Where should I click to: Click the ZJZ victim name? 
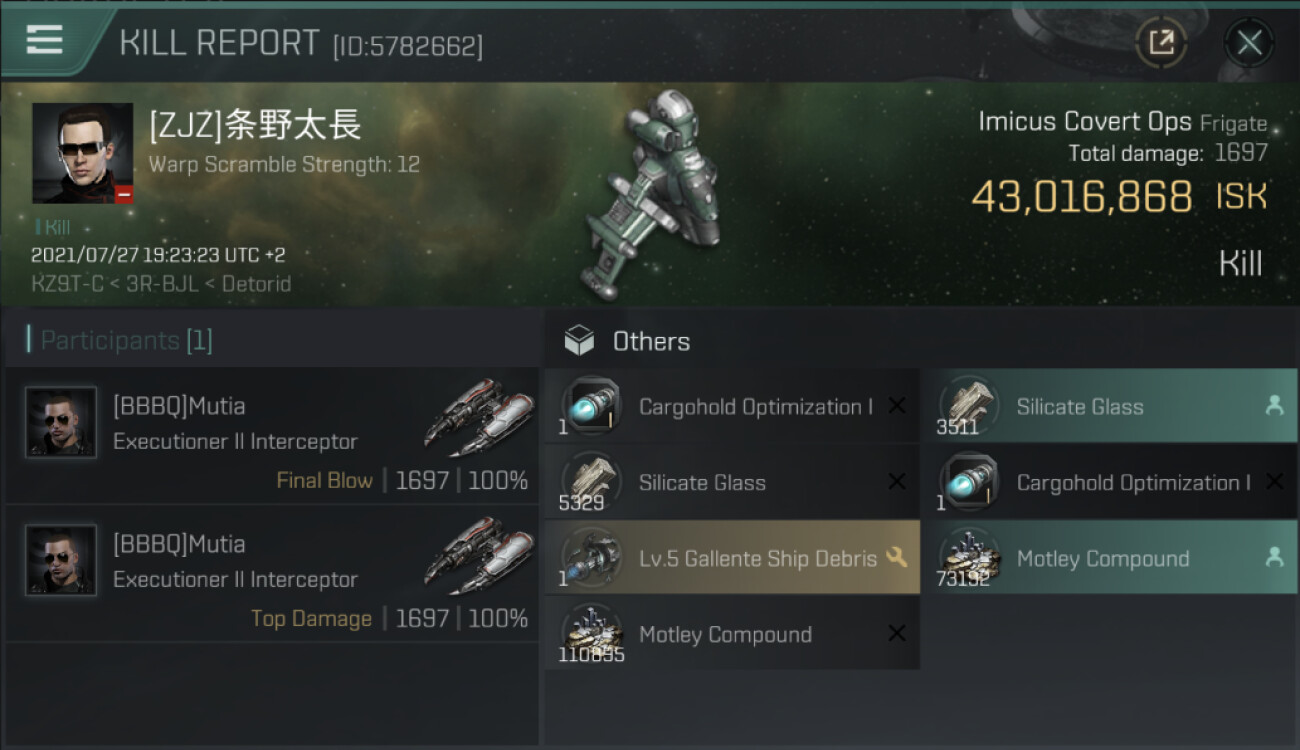pyautogui.click(x=255, y=125)
